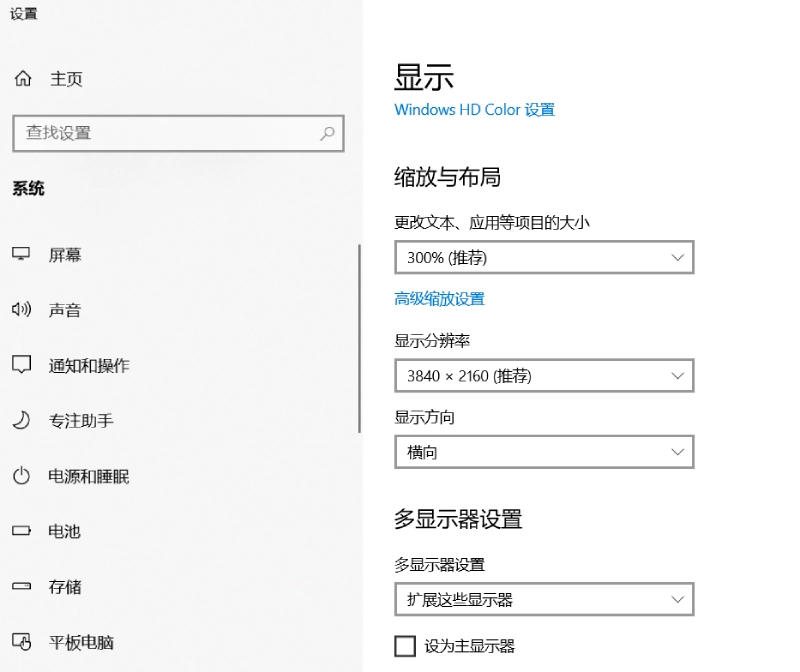Screen dimensions: 800x672
Task: Open the 300% (推荐) scaling dropdown
Action: point(544,257)
